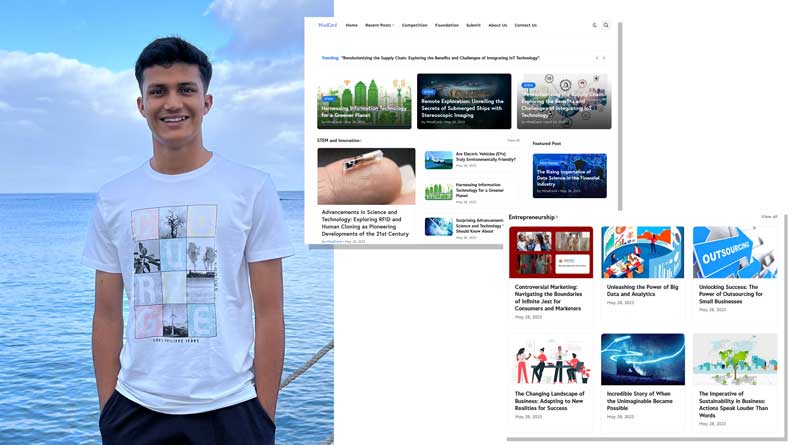
Task: Open The Changing Landscape of Business title
Action: tap(549, 401)
